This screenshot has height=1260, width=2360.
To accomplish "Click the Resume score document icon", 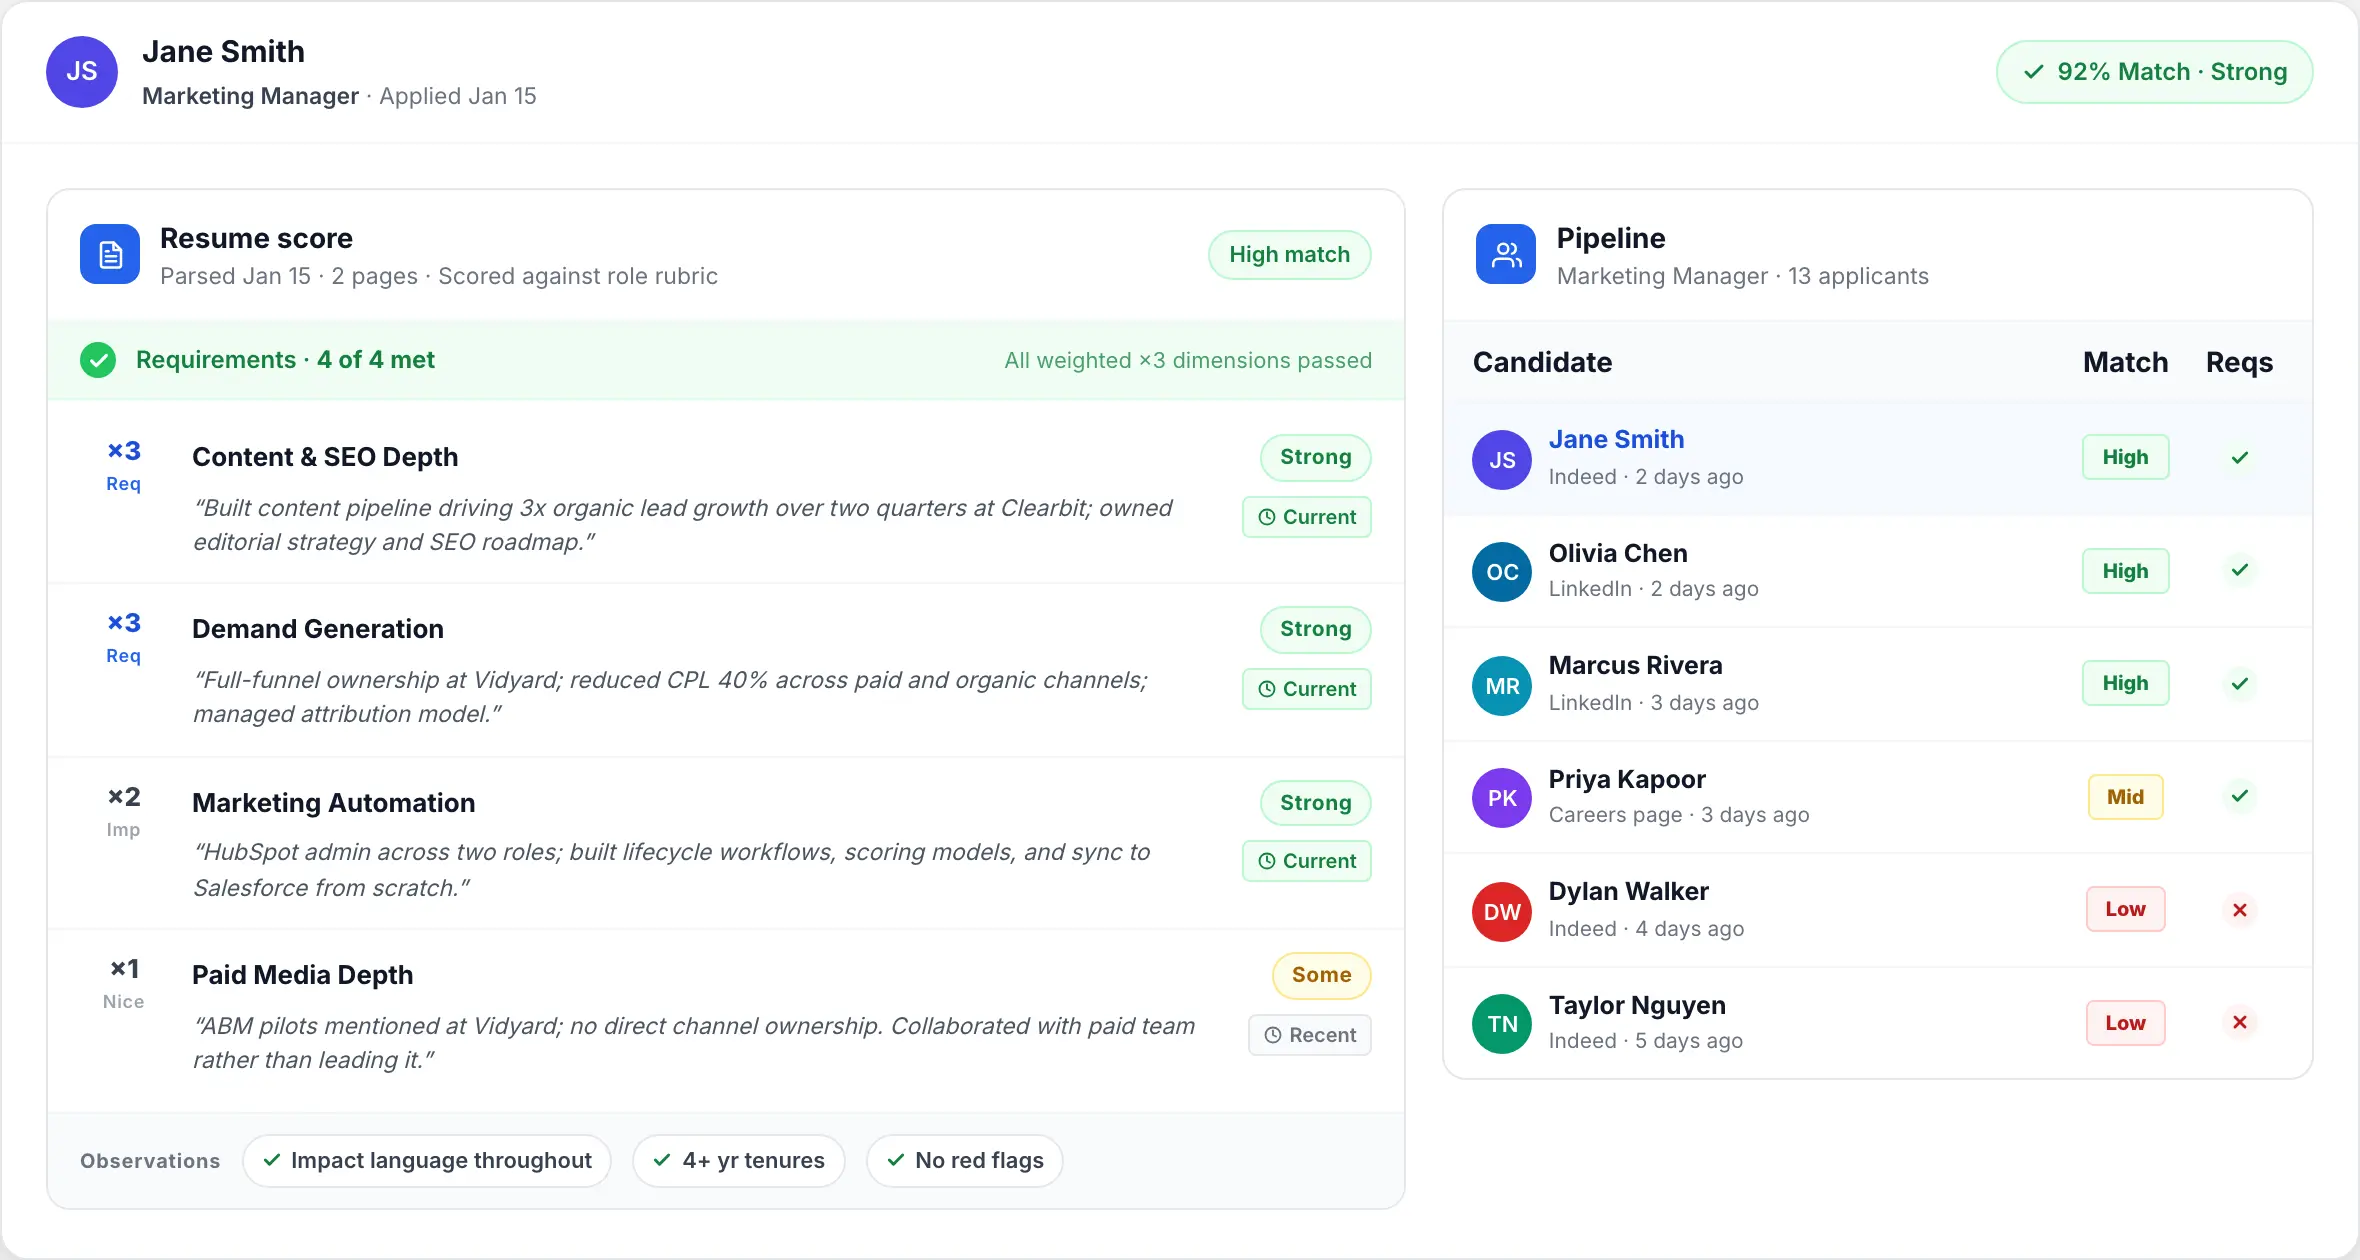I will (x=110, y=254).
